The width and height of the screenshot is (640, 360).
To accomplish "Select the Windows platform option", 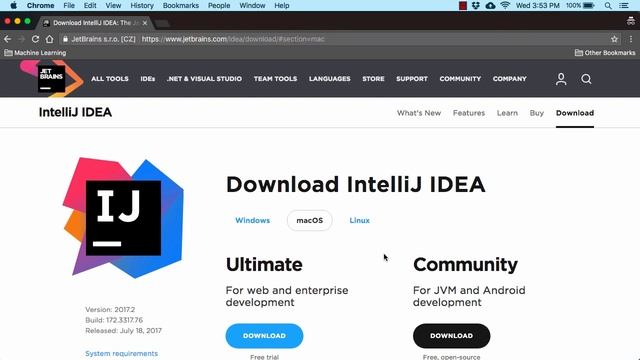I will (x=253, y=220).
